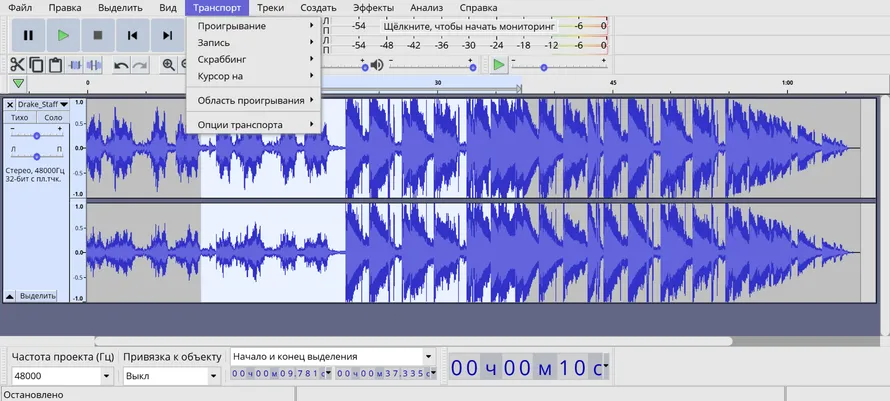The width and height of the screenshot is (890, 401).
Task: Click the Undo arrow icon
Action: click(121, 65)
